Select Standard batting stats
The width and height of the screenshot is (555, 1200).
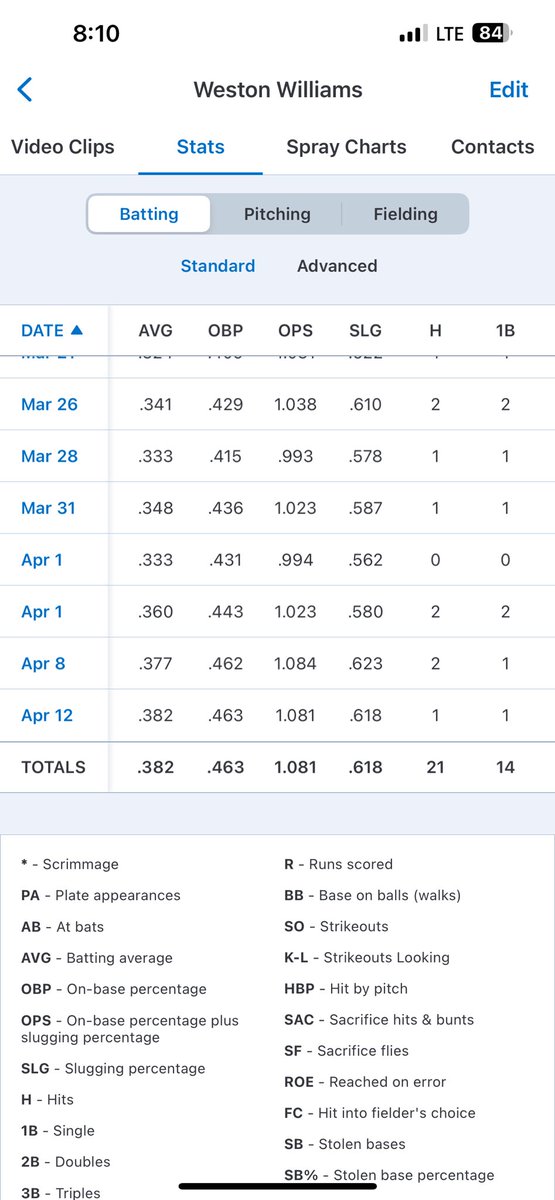(218, 266)
